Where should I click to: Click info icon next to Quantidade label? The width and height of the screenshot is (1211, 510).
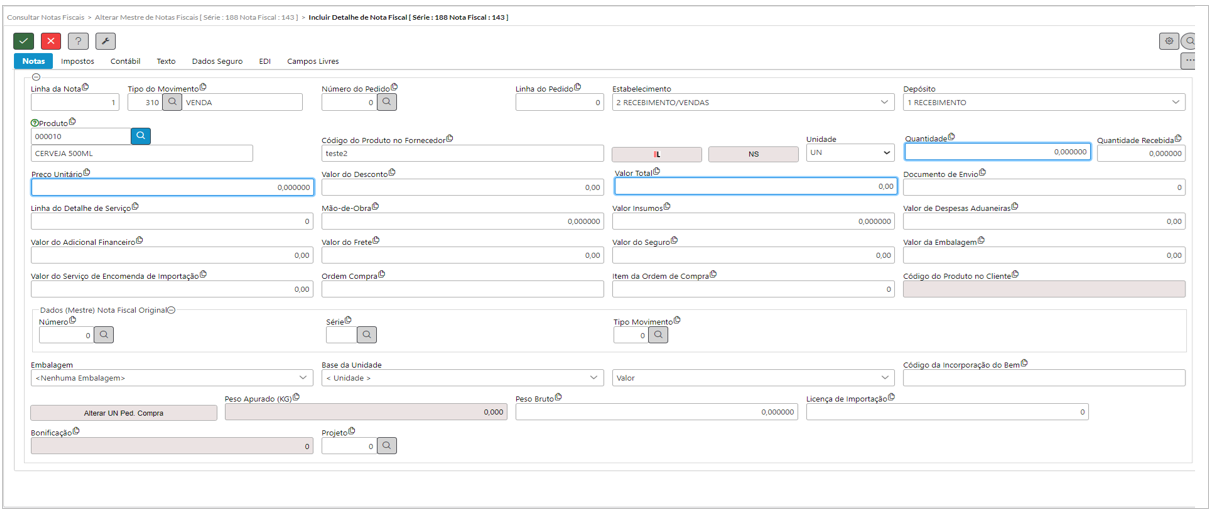click(x=952, y=137)
